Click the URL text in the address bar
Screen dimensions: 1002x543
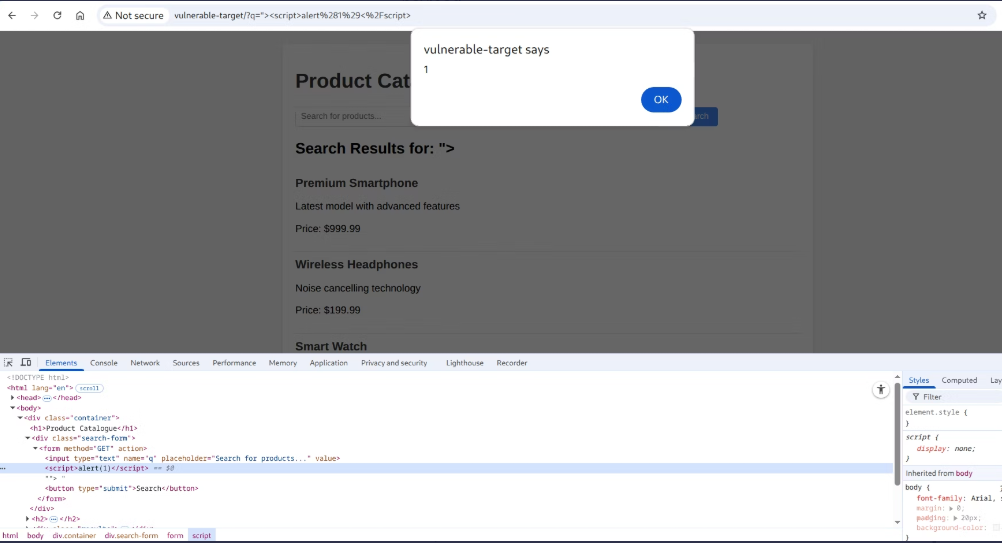292,15
